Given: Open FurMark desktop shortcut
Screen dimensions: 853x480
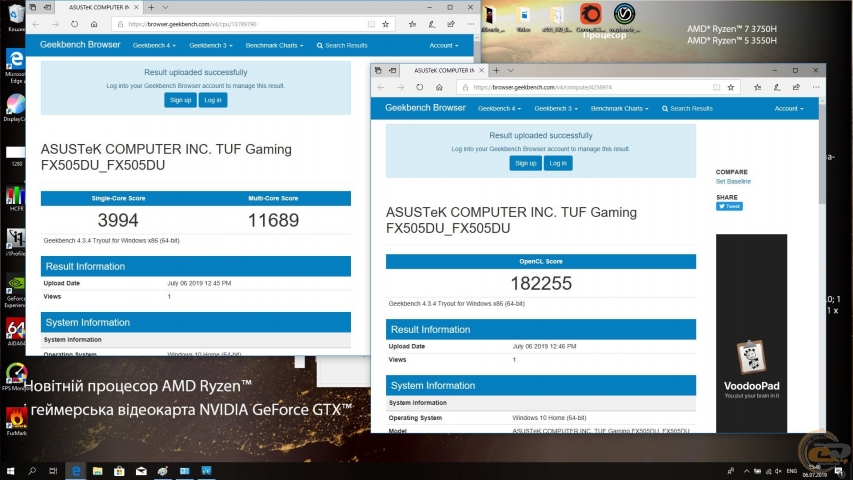Looking at the screenshot, I should point(16,421).
